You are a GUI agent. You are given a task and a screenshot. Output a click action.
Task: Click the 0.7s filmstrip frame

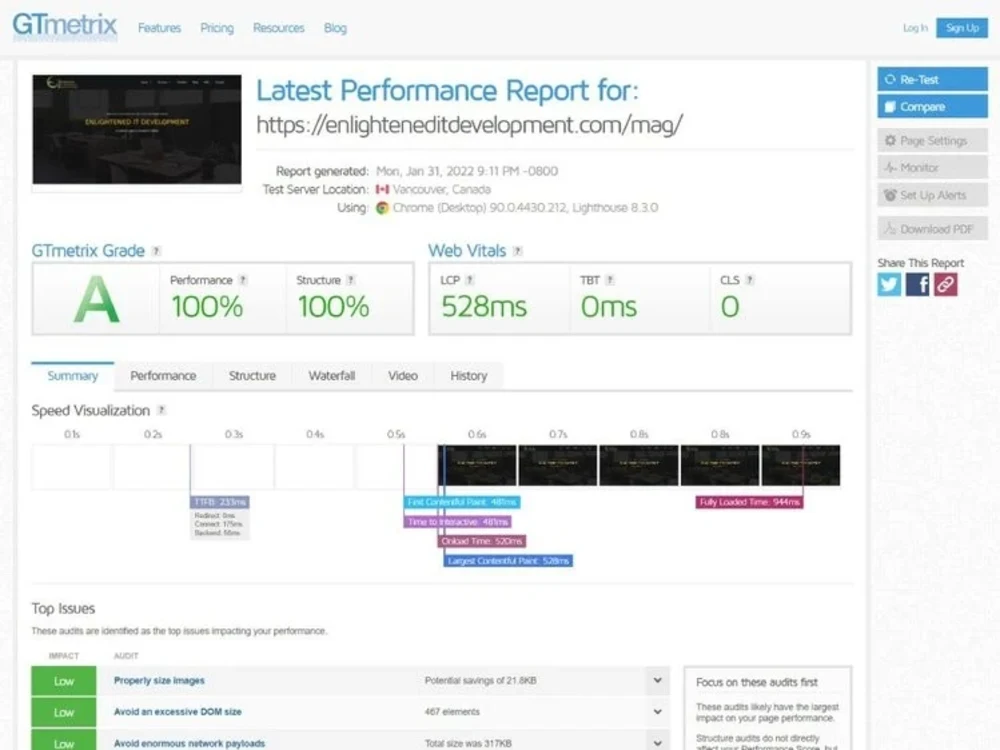point(558,466)
